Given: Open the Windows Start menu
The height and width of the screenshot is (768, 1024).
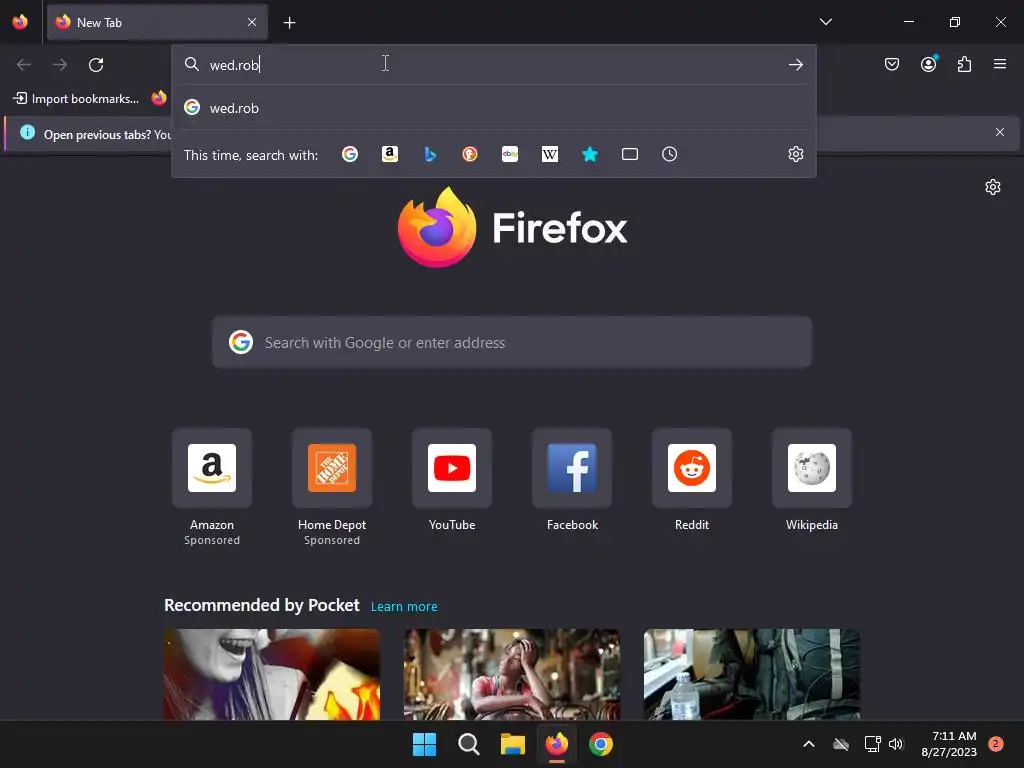Looking at the screenshot, I should 424,744.
